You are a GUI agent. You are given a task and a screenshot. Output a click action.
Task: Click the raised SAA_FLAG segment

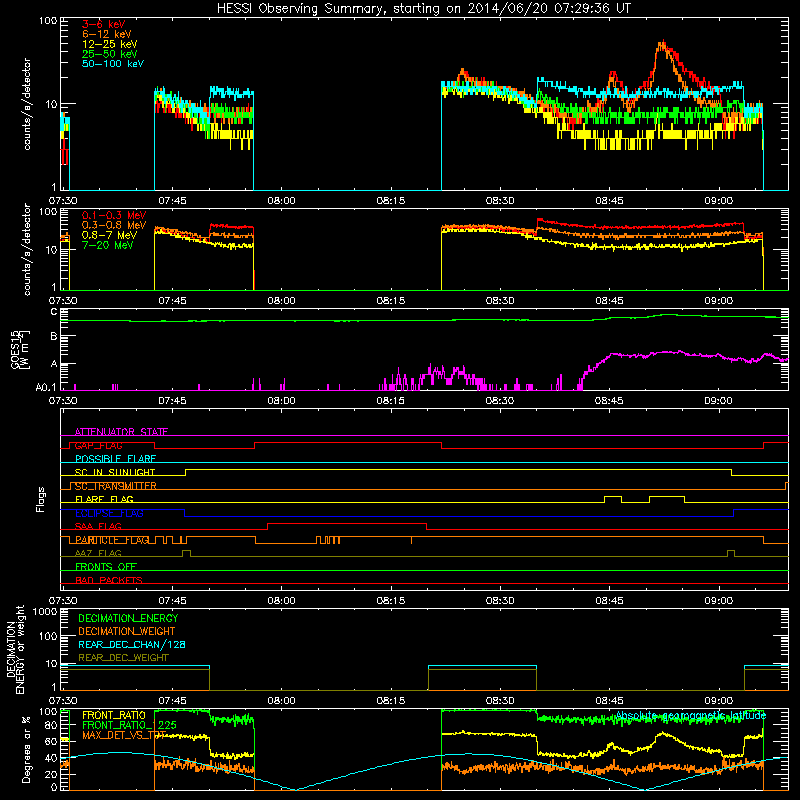[347, 523]
